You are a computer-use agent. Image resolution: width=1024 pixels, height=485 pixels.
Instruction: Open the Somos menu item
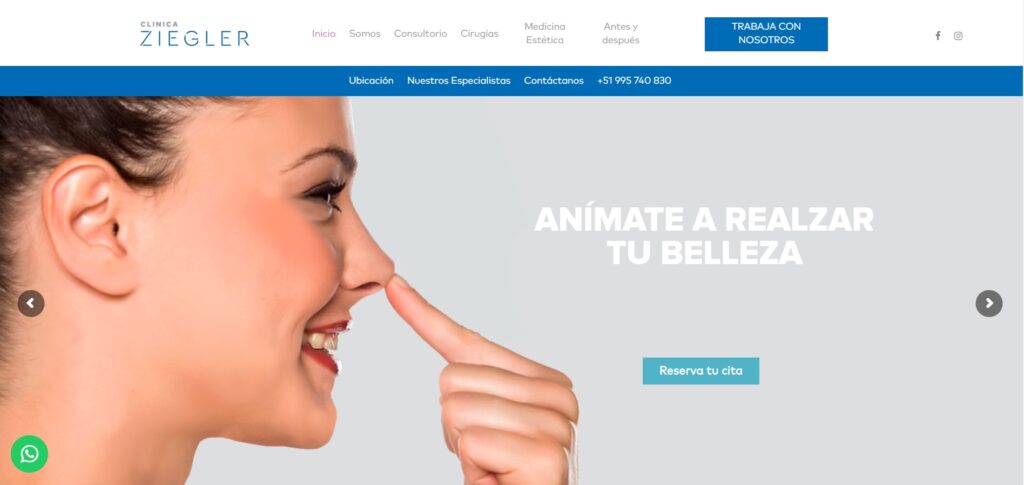pyautogui.click(x=364, y=33)
